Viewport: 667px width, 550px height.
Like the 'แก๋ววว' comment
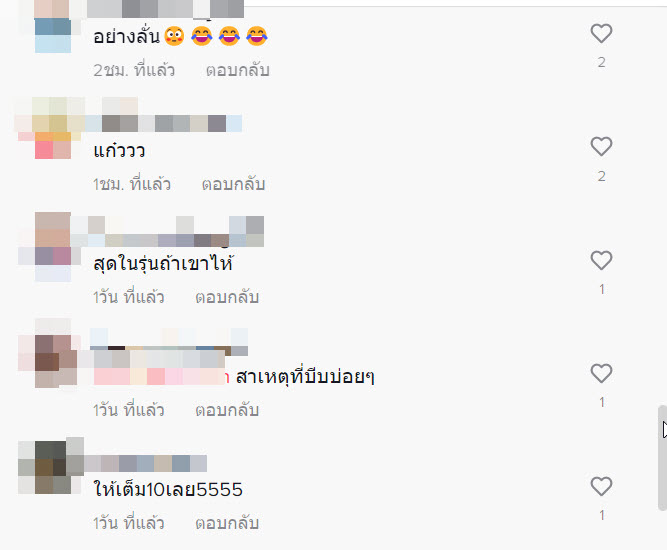click(601, 147)
